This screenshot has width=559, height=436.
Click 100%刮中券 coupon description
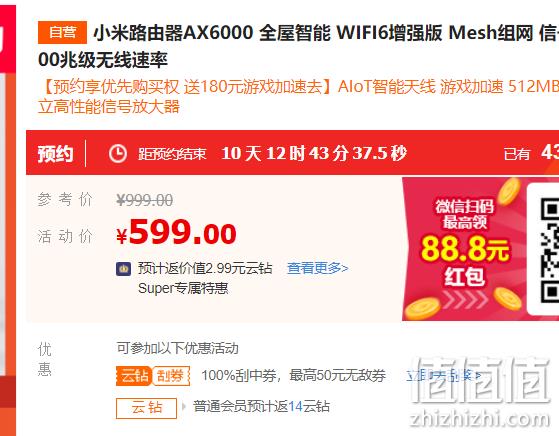tap(293, 375)
